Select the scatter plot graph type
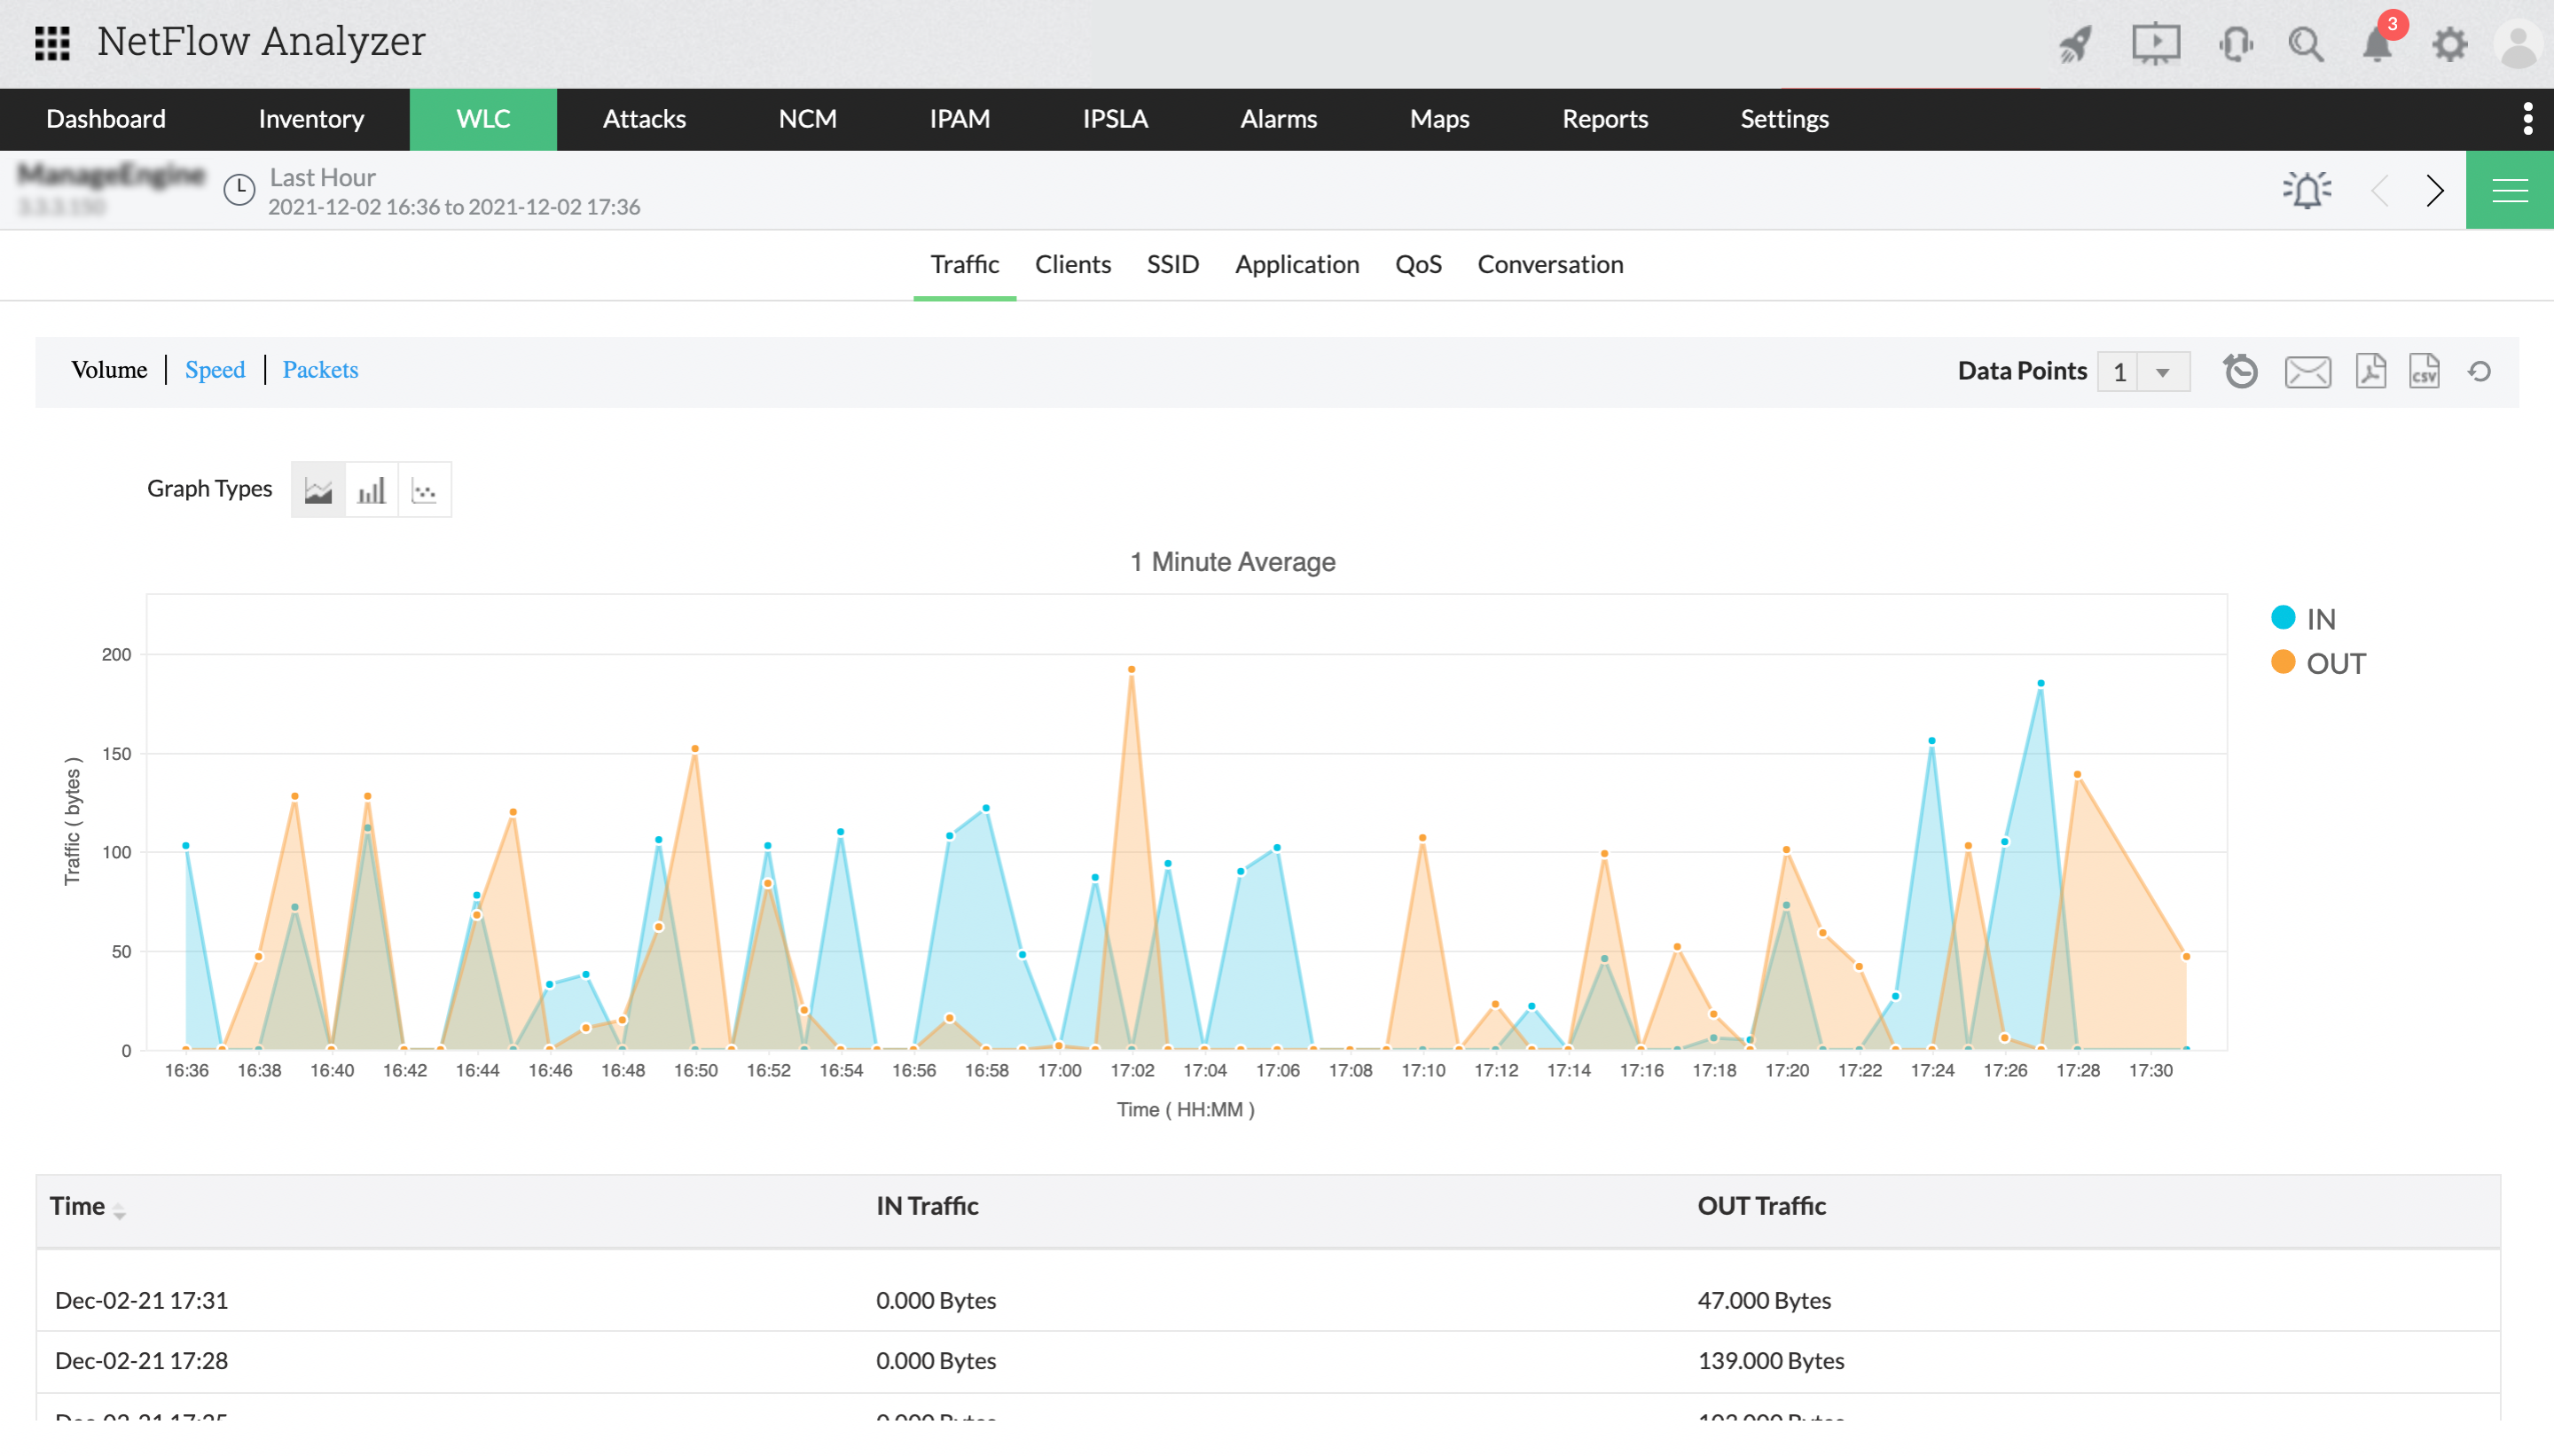This screenshot has width=2554, height=1456. click(x=424, y=490)
